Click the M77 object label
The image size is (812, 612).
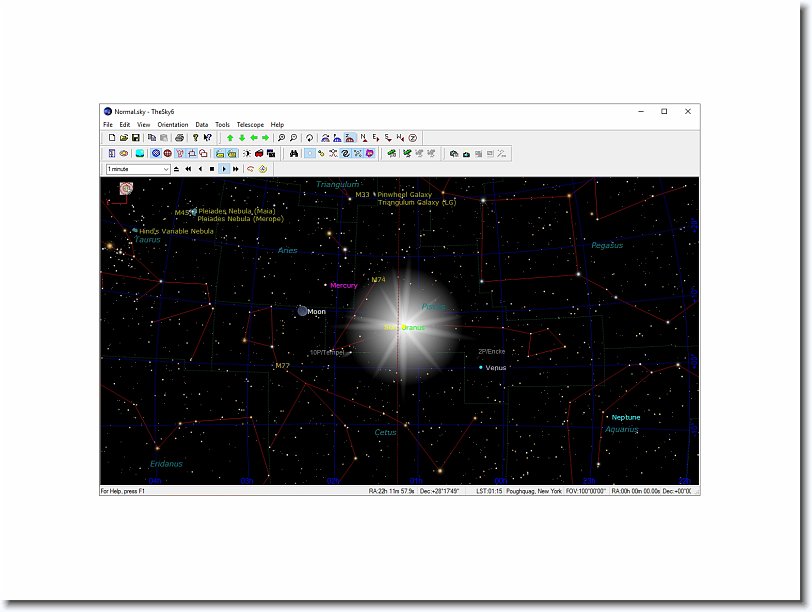(x=282, y=366)
